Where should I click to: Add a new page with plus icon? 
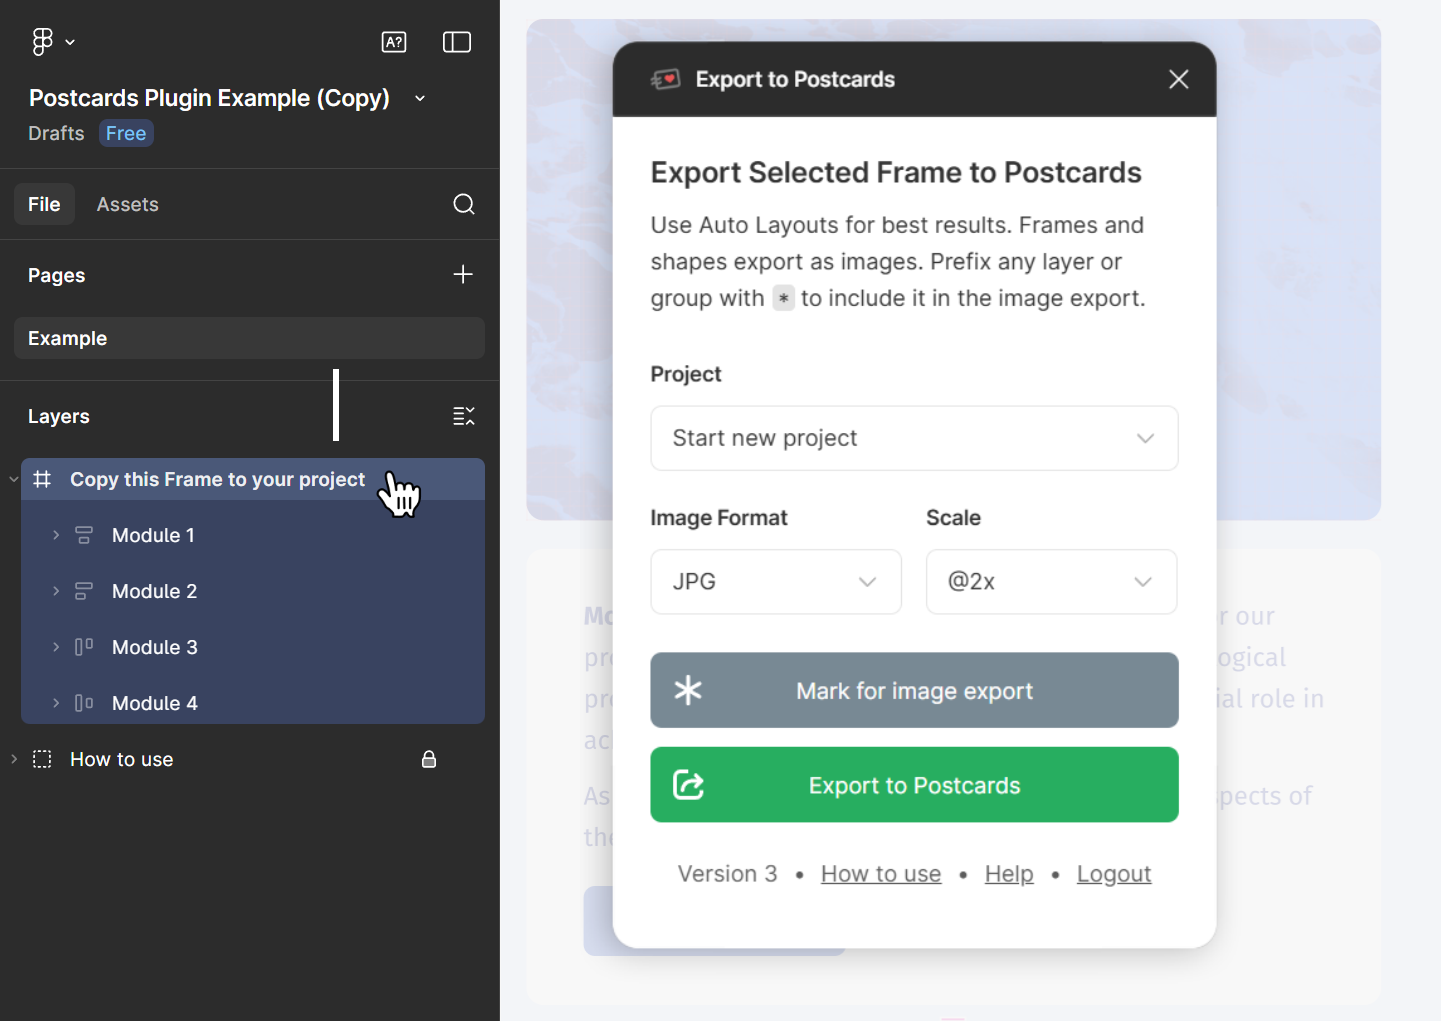pyautogui.click(x=463, y=274)
